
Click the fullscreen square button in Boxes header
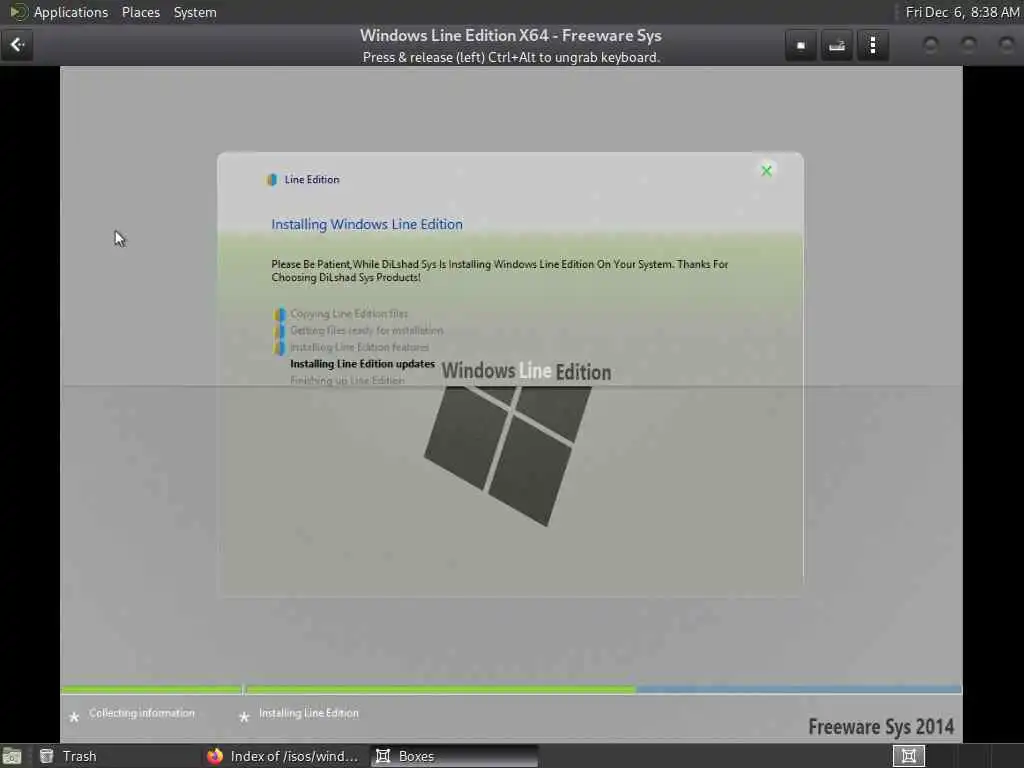[801, 45]
